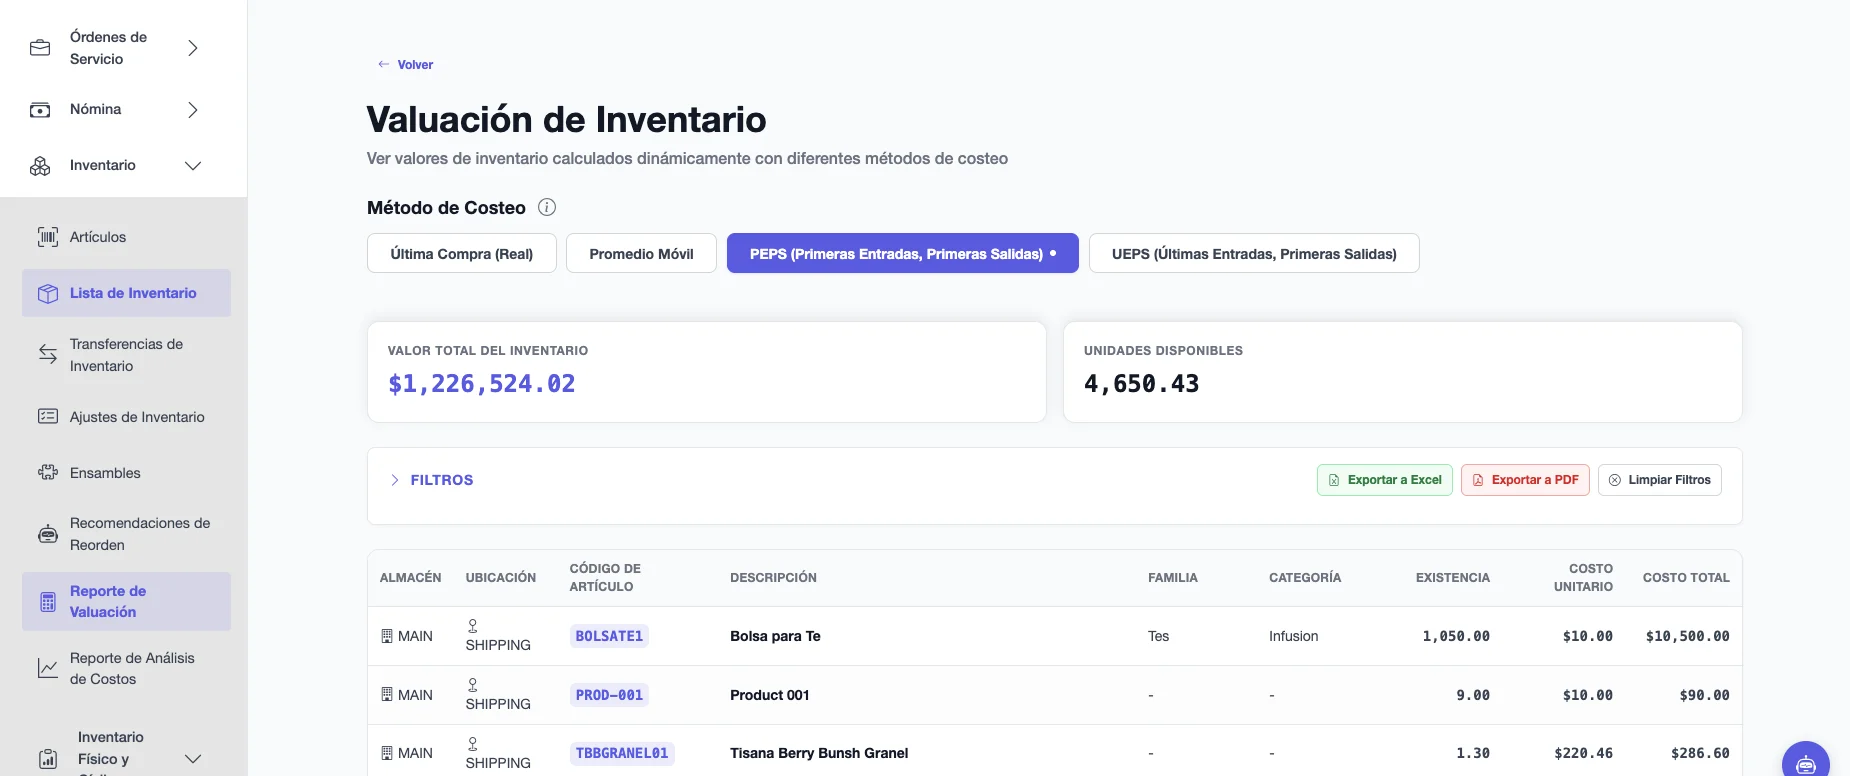Click the Nómina payroll icon
Screen dimensions: 1850x776
(x=40, y=110)
